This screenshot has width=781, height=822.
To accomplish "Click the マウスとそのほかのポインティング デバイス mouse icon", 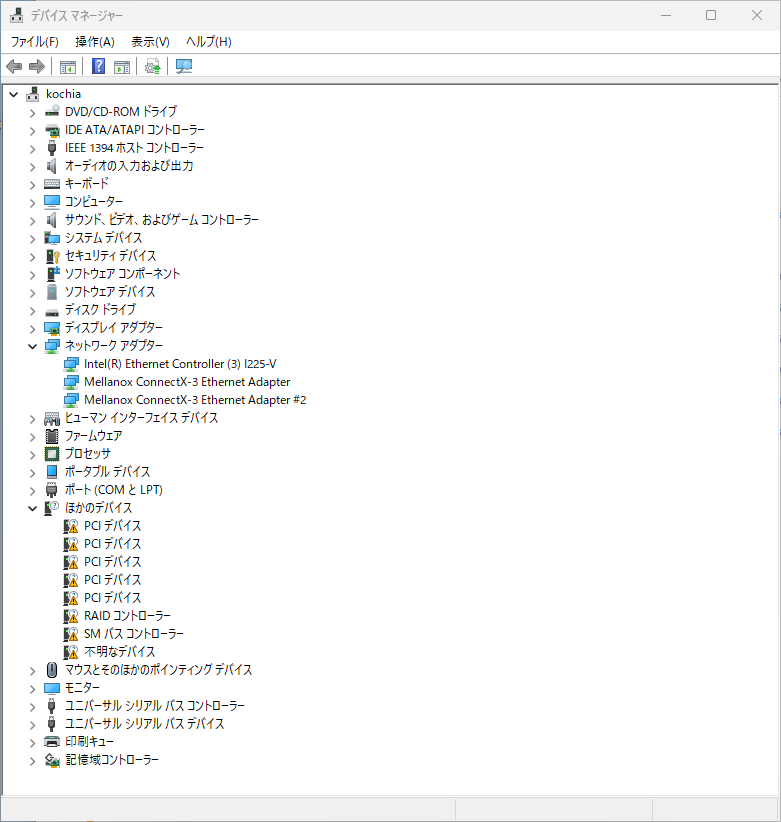I will point(52,669).
